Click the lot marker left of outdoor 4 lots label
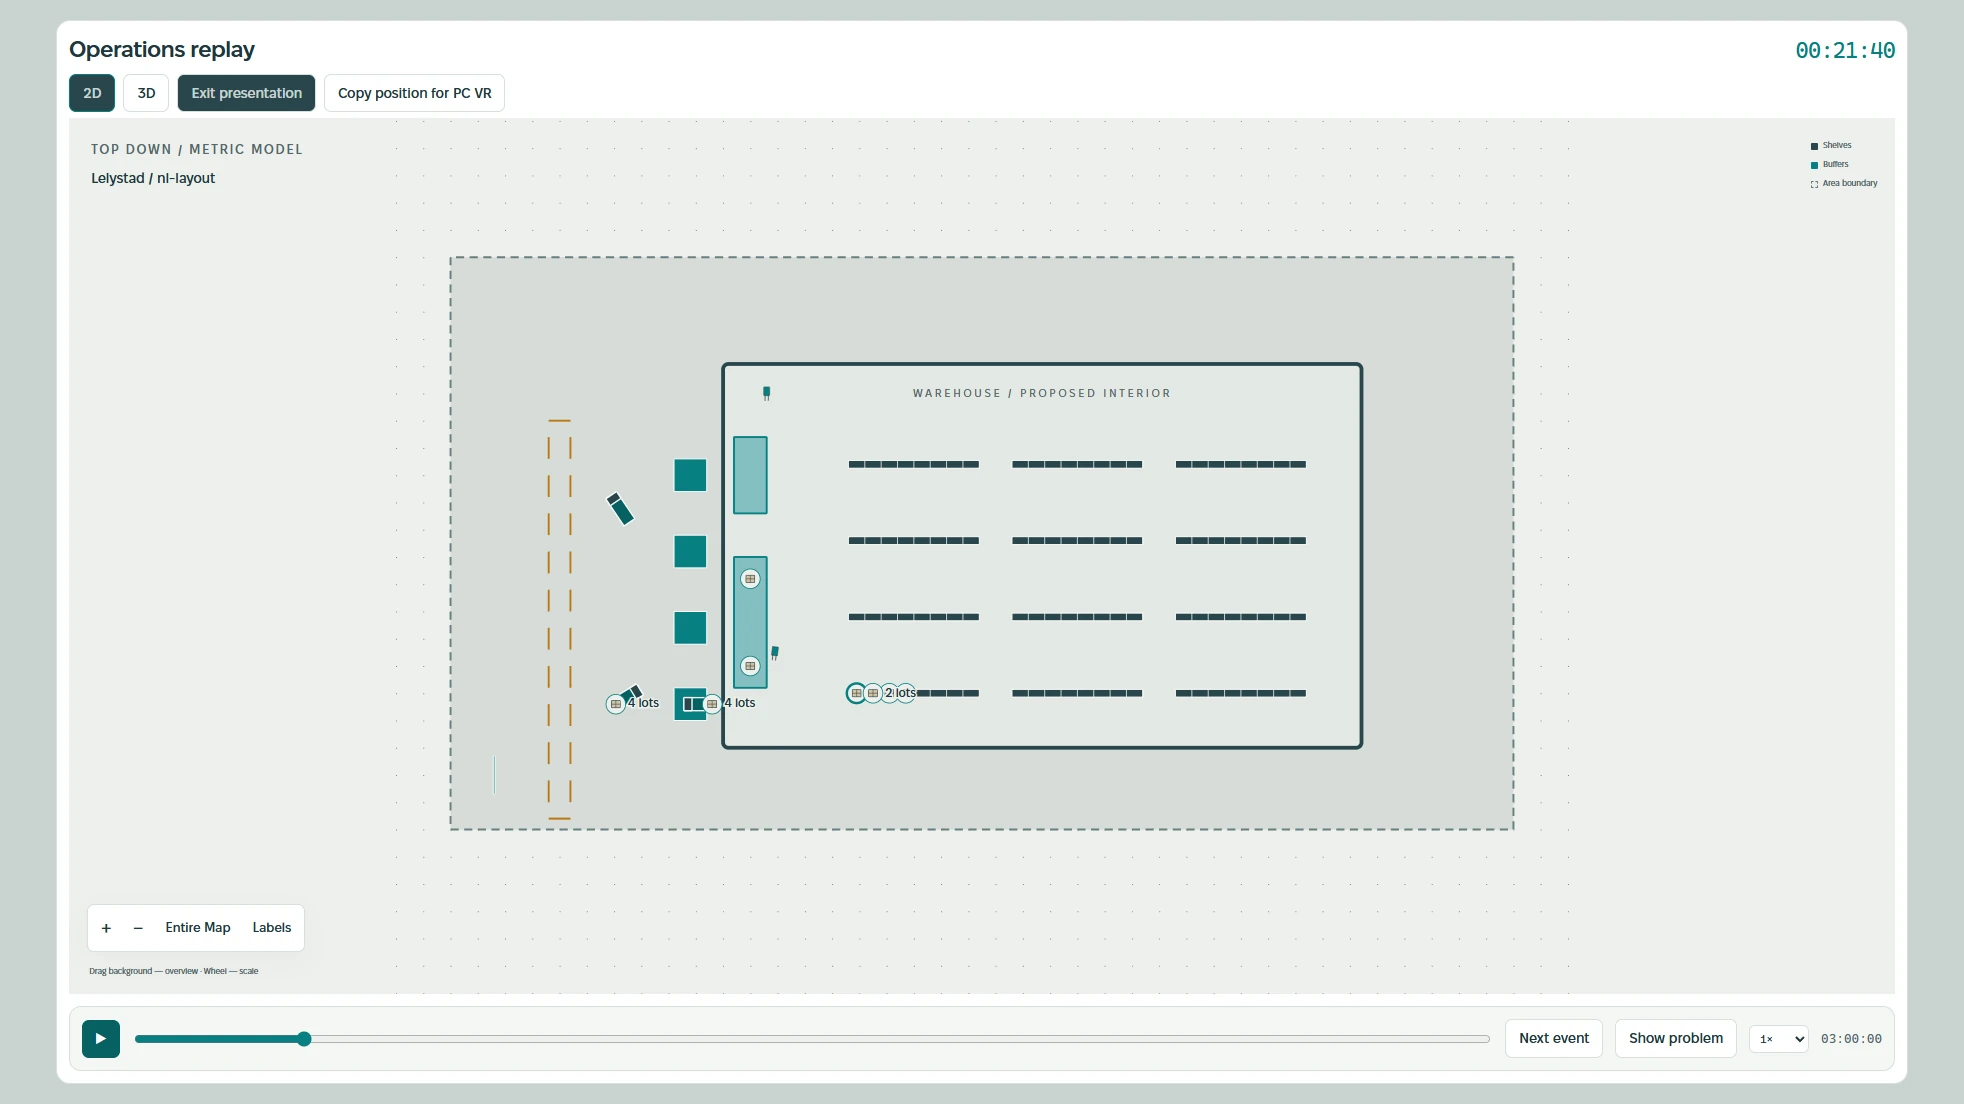 616,704
